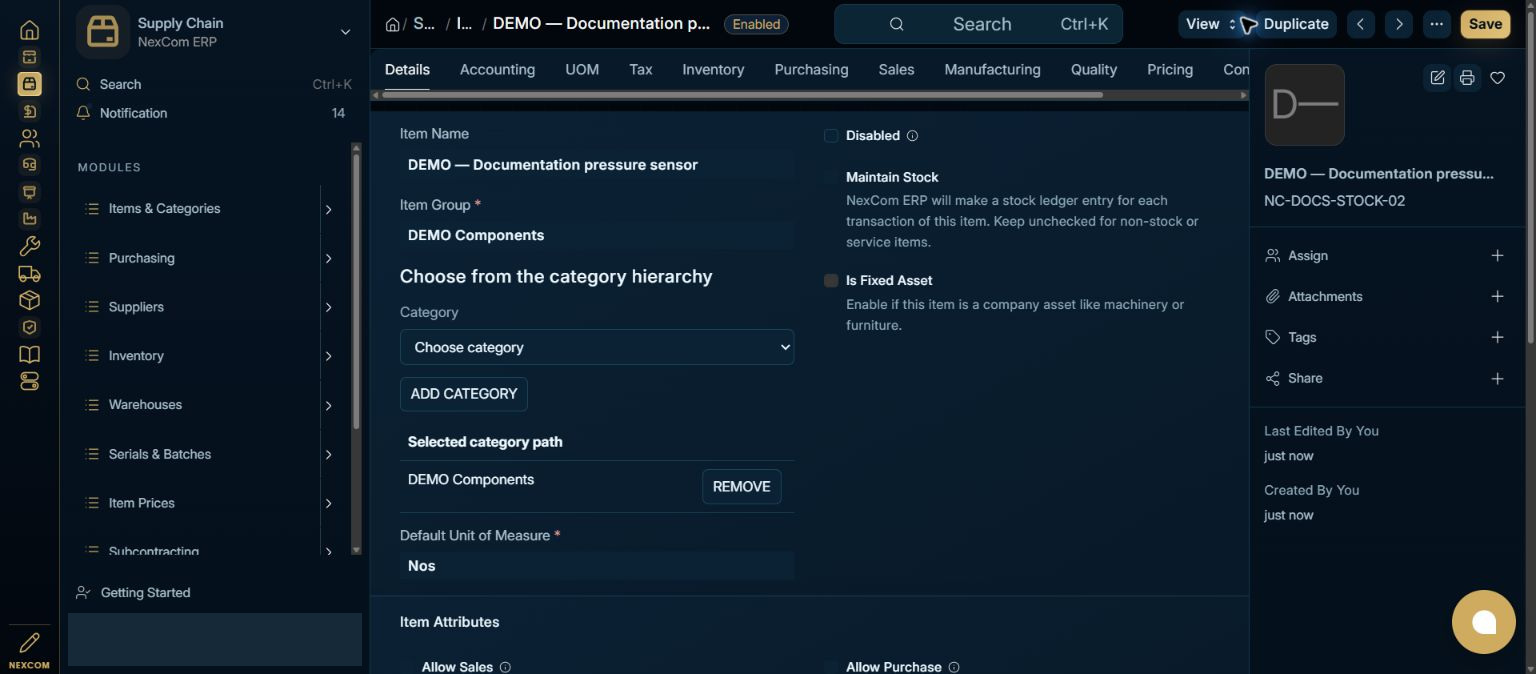Click the heart favorite icon
The width and height of the screenshot is (1536, 674).
click(1497, 77)
